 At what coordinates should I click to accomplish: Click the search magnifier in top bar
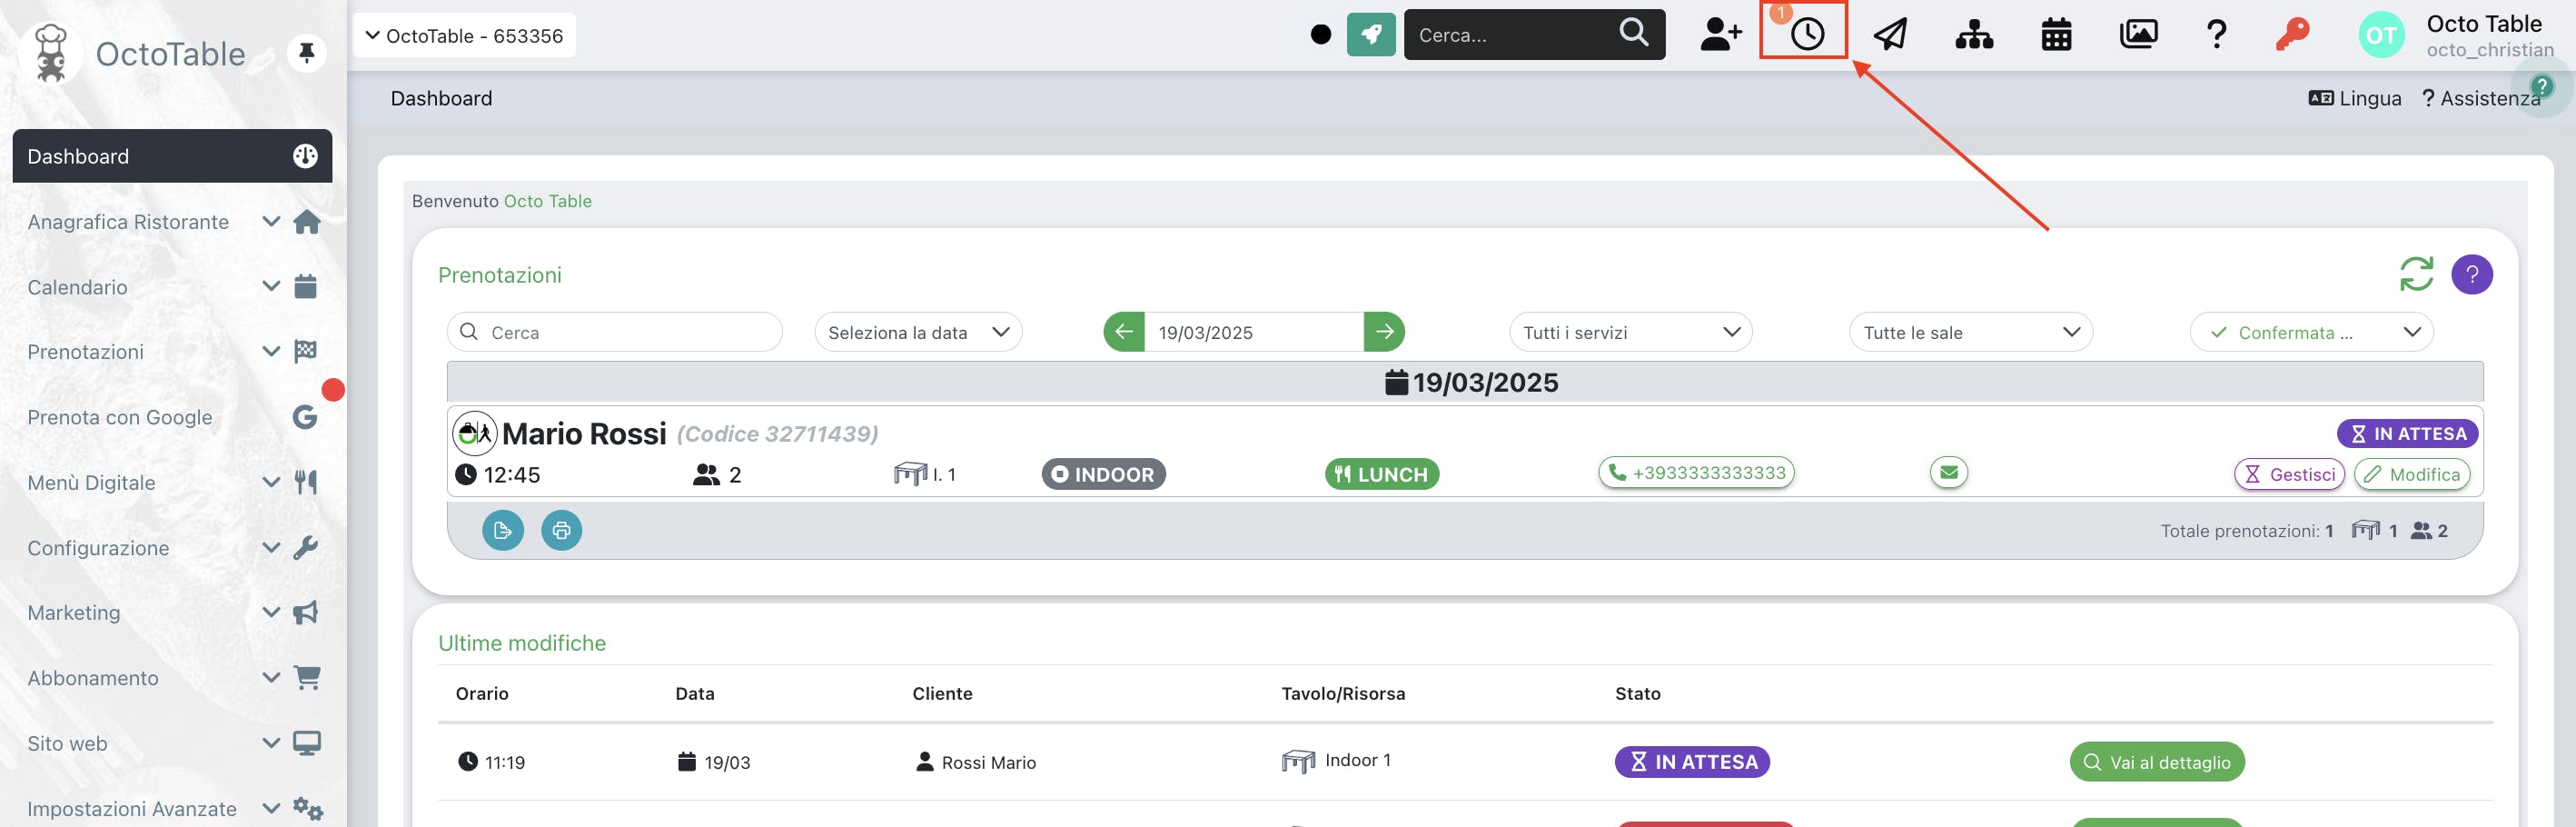[x=1633, y=33]
